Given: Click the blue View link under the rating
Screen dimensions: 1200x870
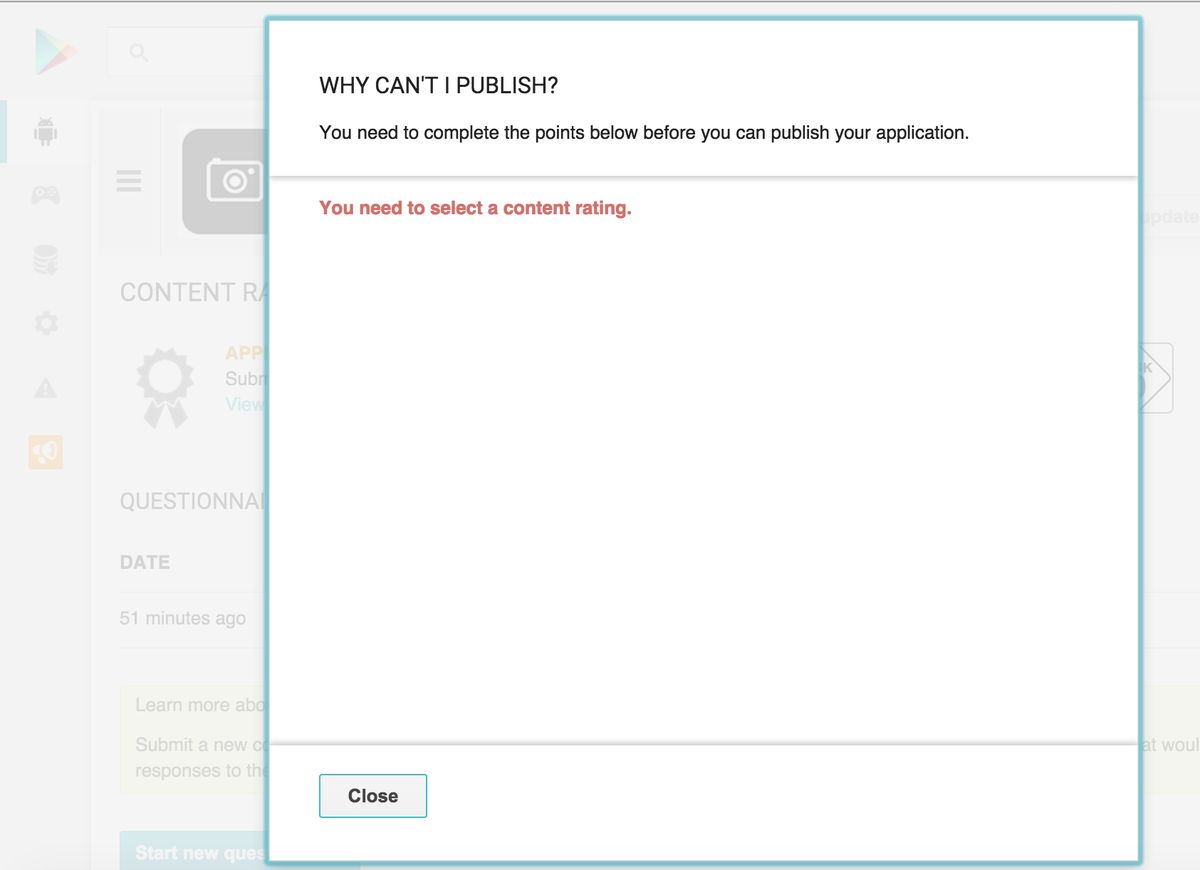Looking at the screenshot, I should point(245,405).
